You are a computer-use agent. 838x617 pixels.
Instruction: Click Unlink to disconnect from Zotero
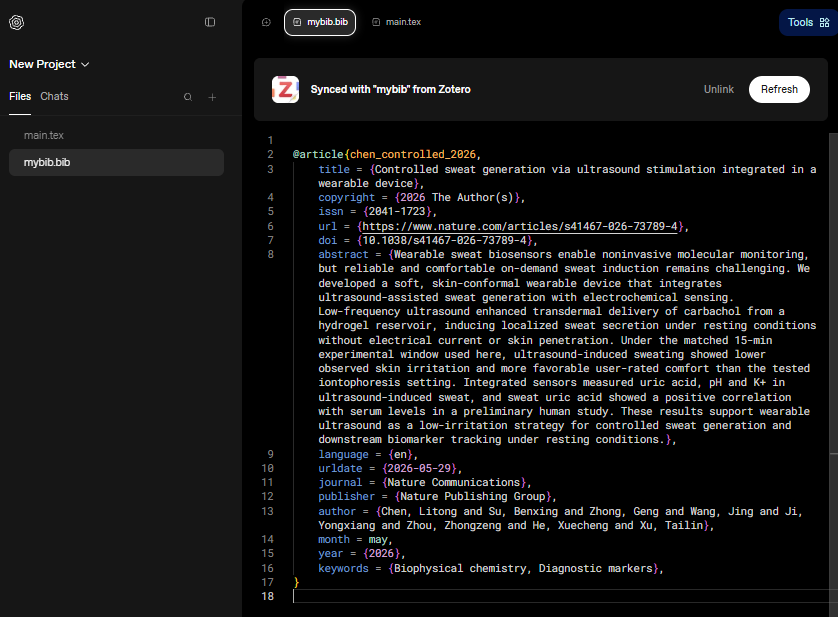pos(718,89)
